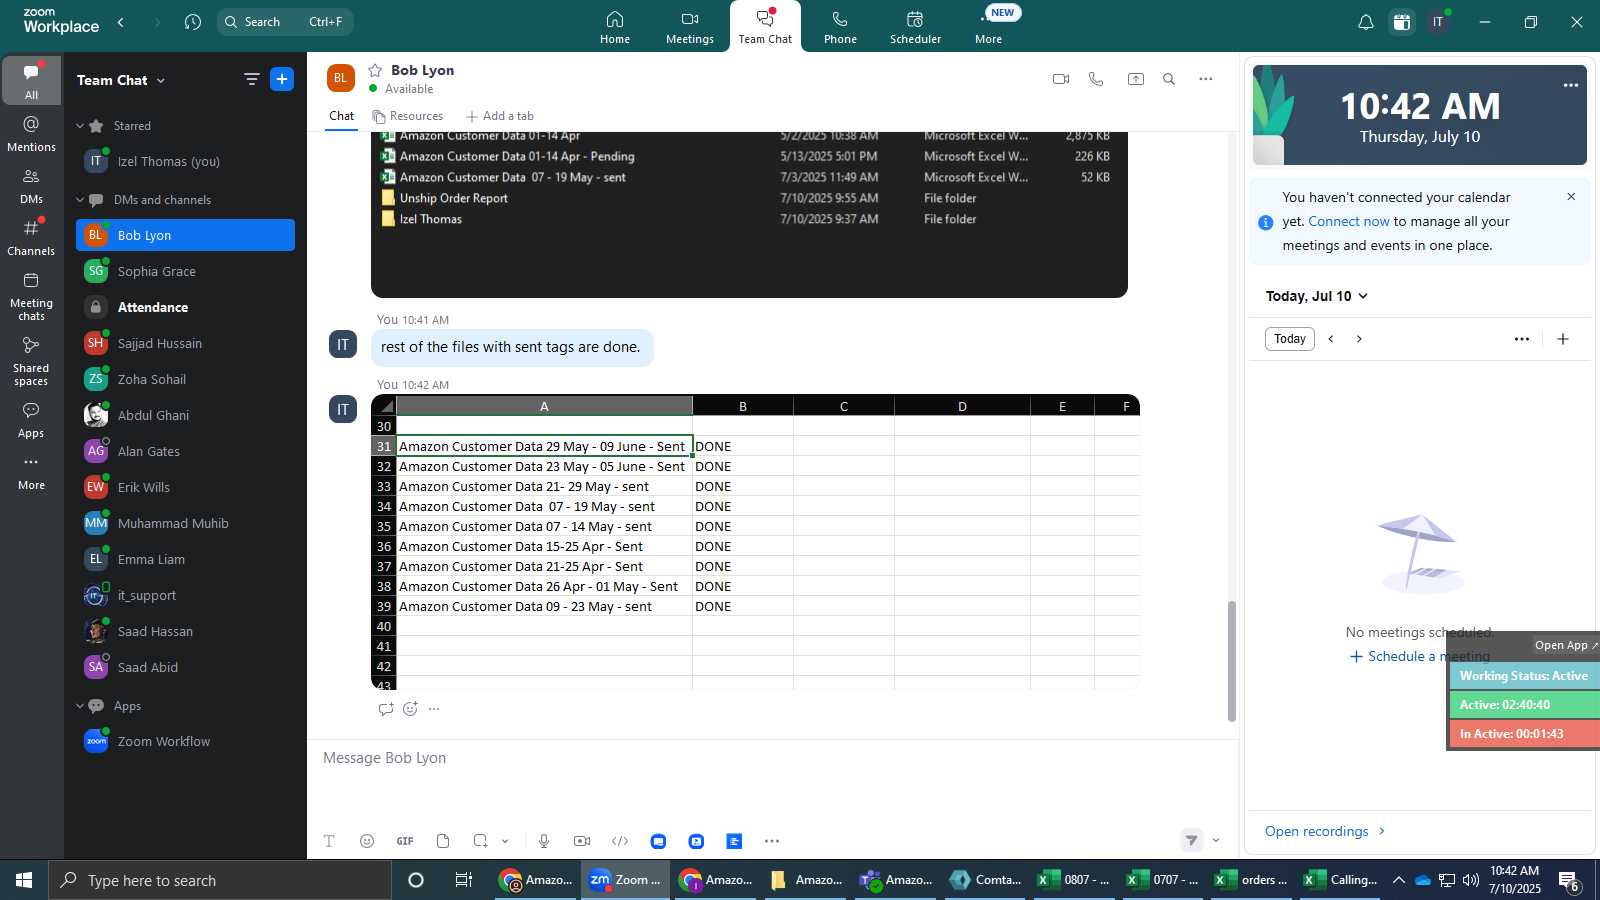Insert a code snippet
The height and width of the screenshot is (900, 1600).
pyautogui.click(x=620, y=841)
